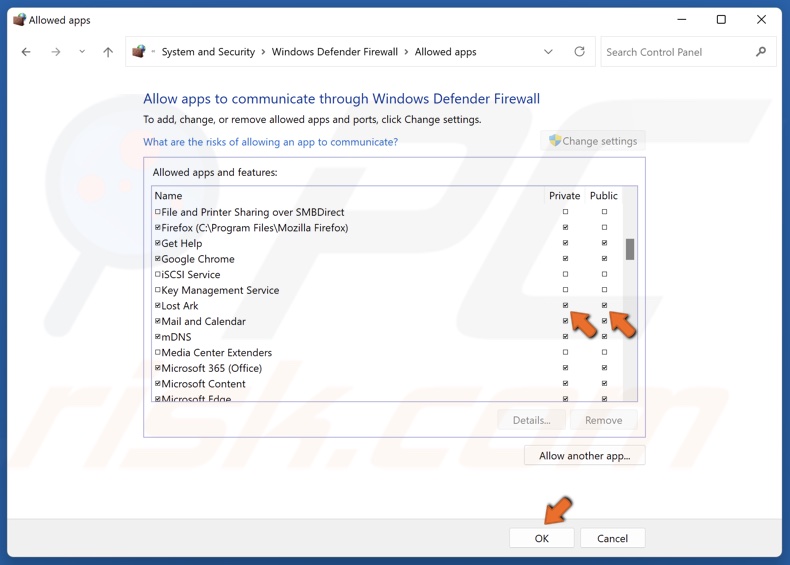Open recent locations dropdown chevron

click(82, 51)
